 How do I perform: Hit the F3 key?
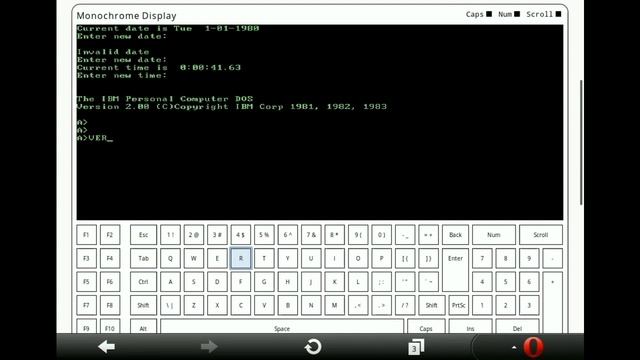point(86,258)
